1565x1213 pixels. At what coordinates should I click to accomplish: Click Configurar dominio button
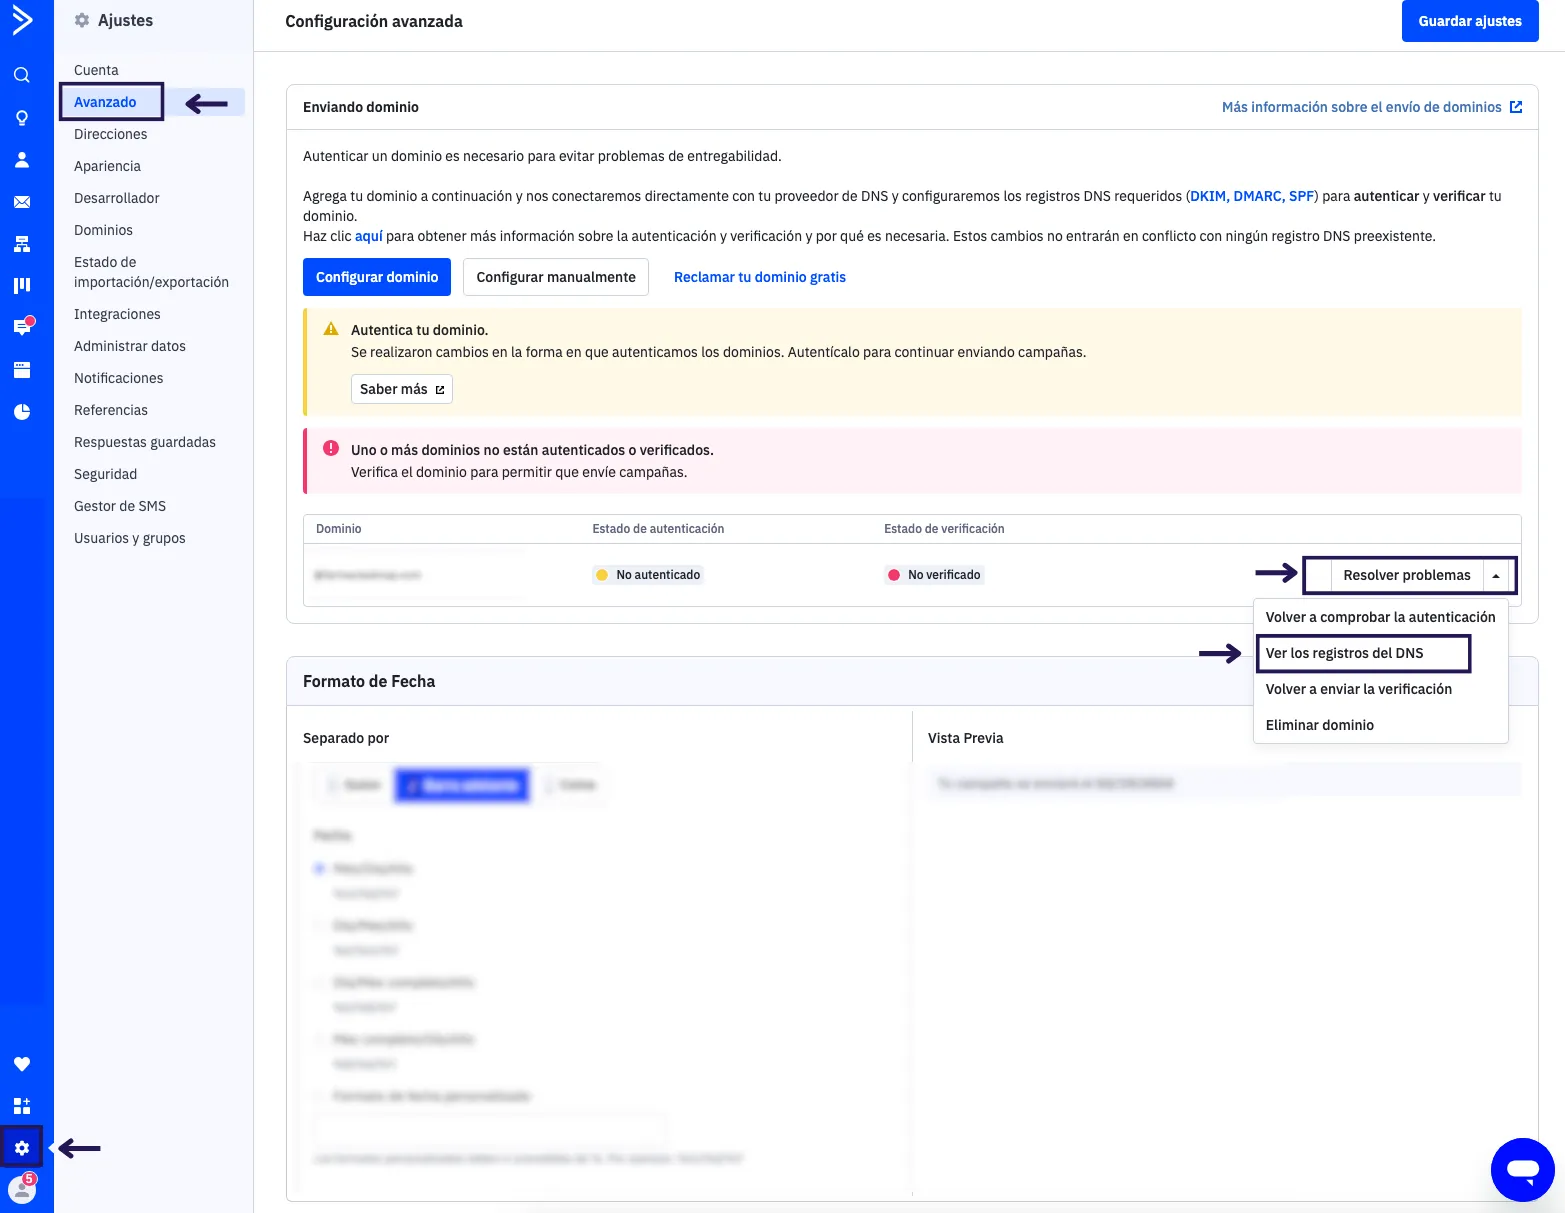tap(377, 277)
